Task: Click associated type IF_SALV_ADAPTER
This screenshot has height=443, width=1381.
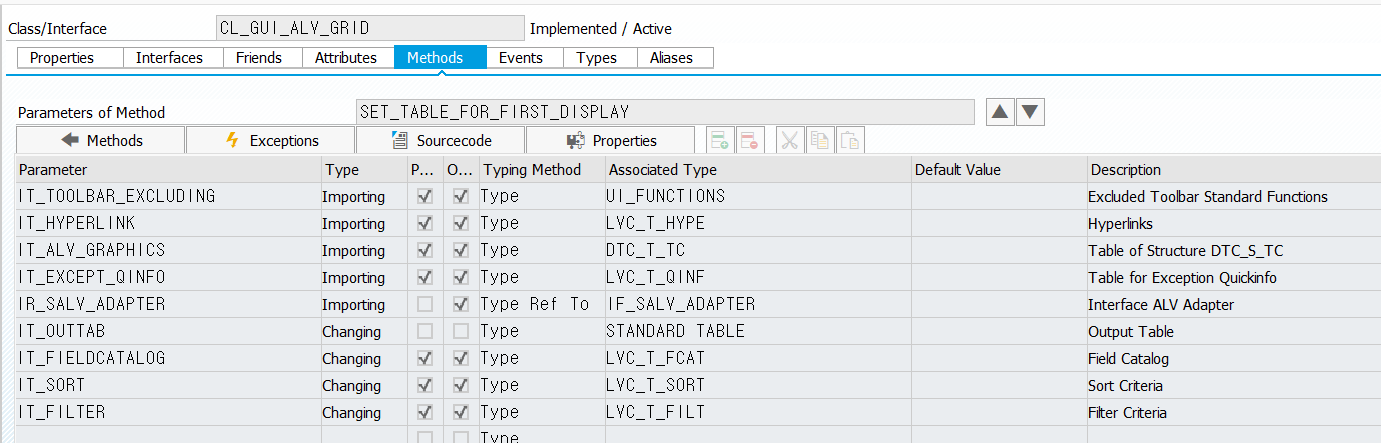Action: coord(758,304)
